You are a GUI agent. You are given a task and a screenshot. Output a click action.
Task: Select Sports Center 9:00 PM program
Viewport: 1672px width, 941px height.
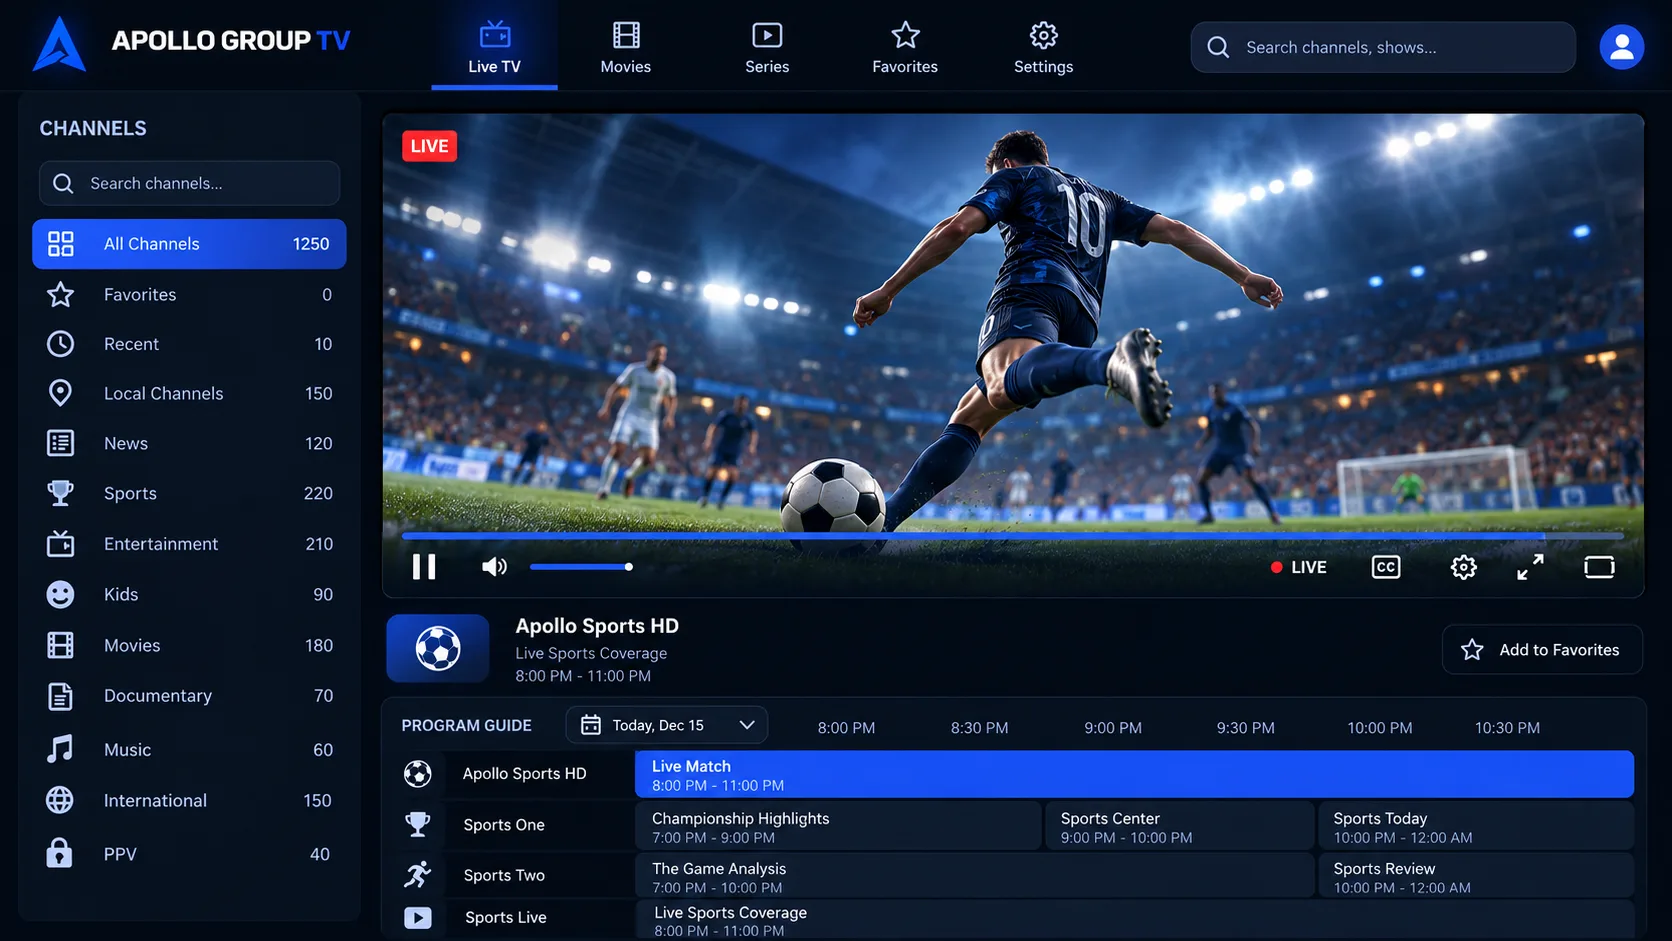tap(1179, 827)
